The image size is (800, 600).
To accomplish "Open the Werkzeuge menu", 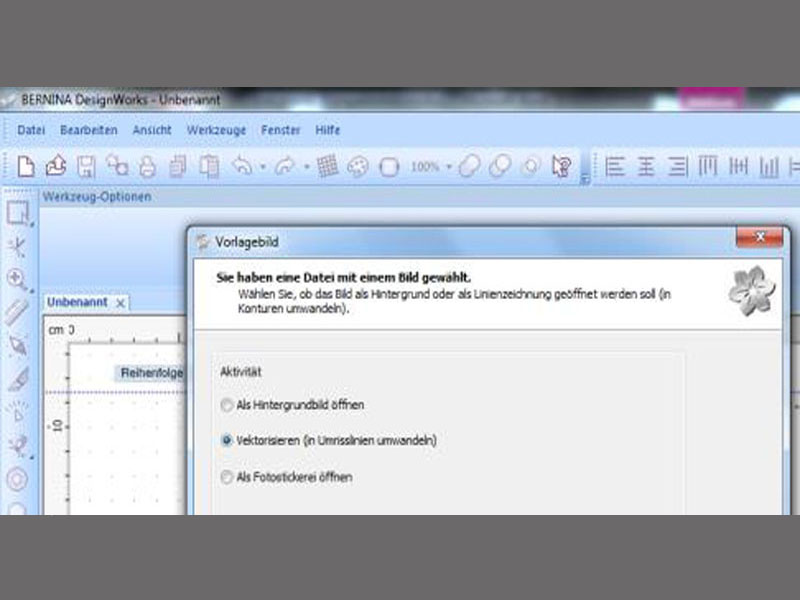I will 216,130.
